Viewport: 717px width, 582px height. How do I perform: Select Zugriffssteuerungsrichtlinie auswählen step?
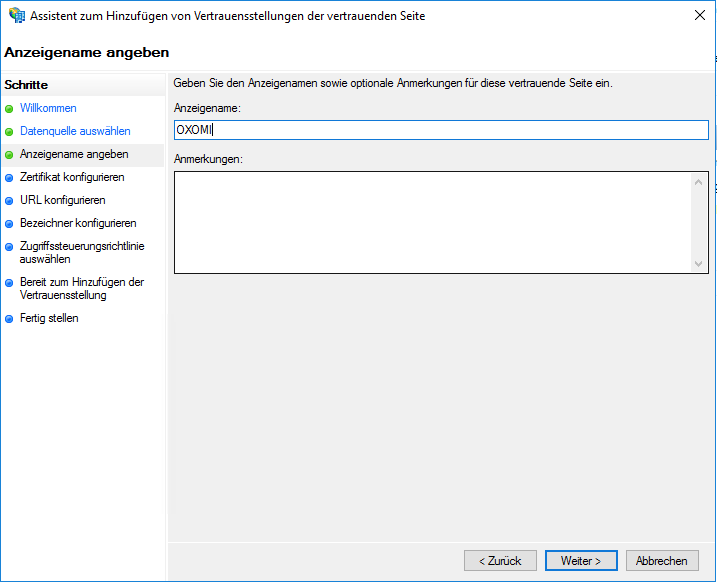(81, 252)
